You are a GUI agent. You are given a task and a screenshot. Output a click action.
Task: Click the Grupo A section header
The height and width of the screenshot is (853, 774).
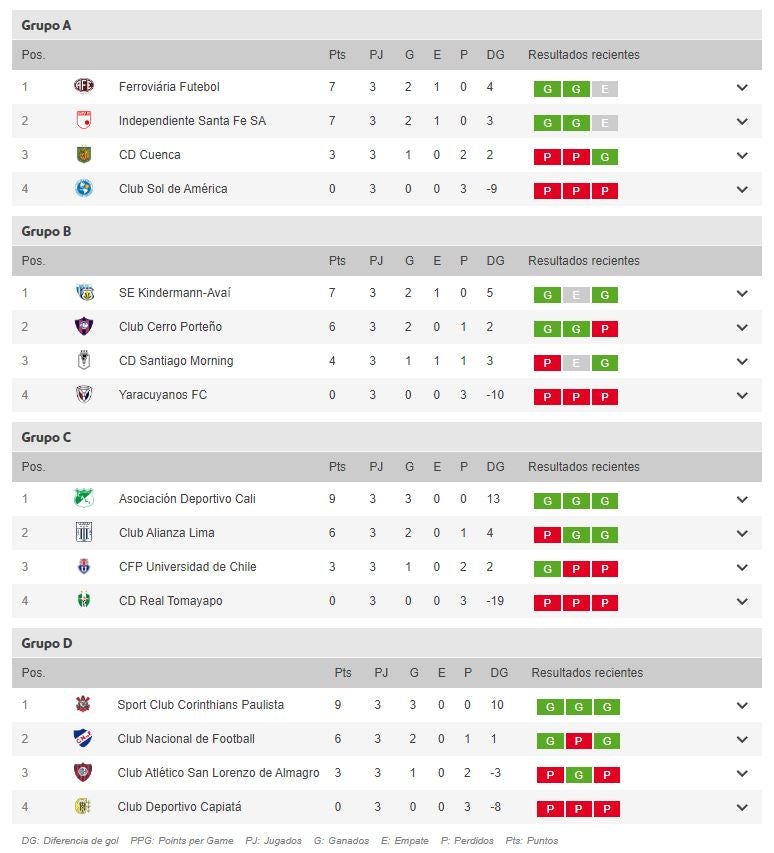point(47,24)
